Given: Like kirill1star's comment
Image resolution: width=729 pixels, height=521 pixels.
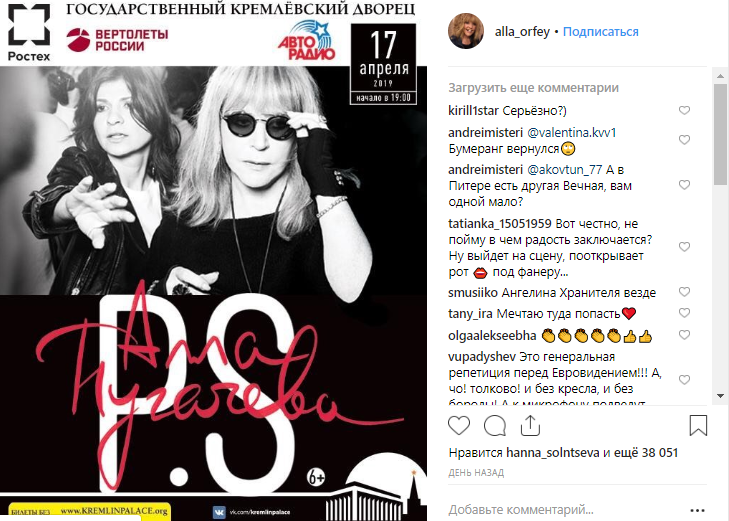Looking at the screenshot, I should [x=684, y=110].
